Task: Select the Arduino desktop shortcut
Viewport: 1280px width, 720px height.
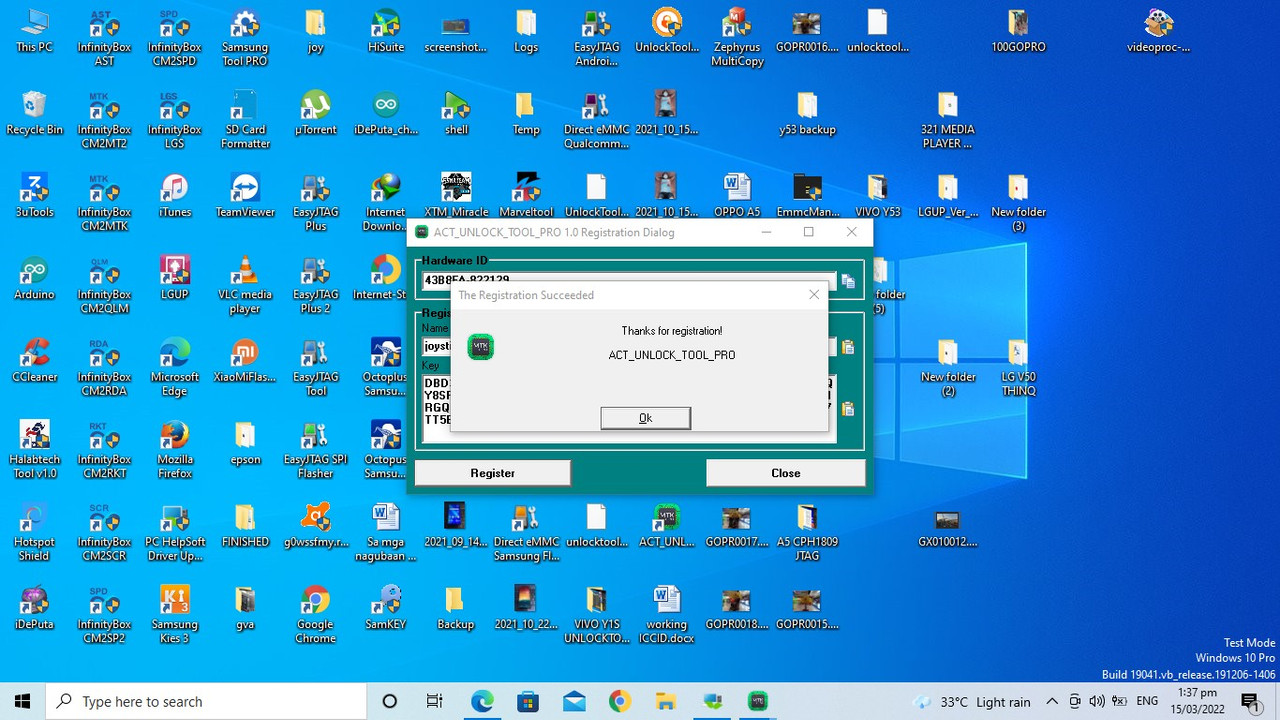Action: point(34,280)
